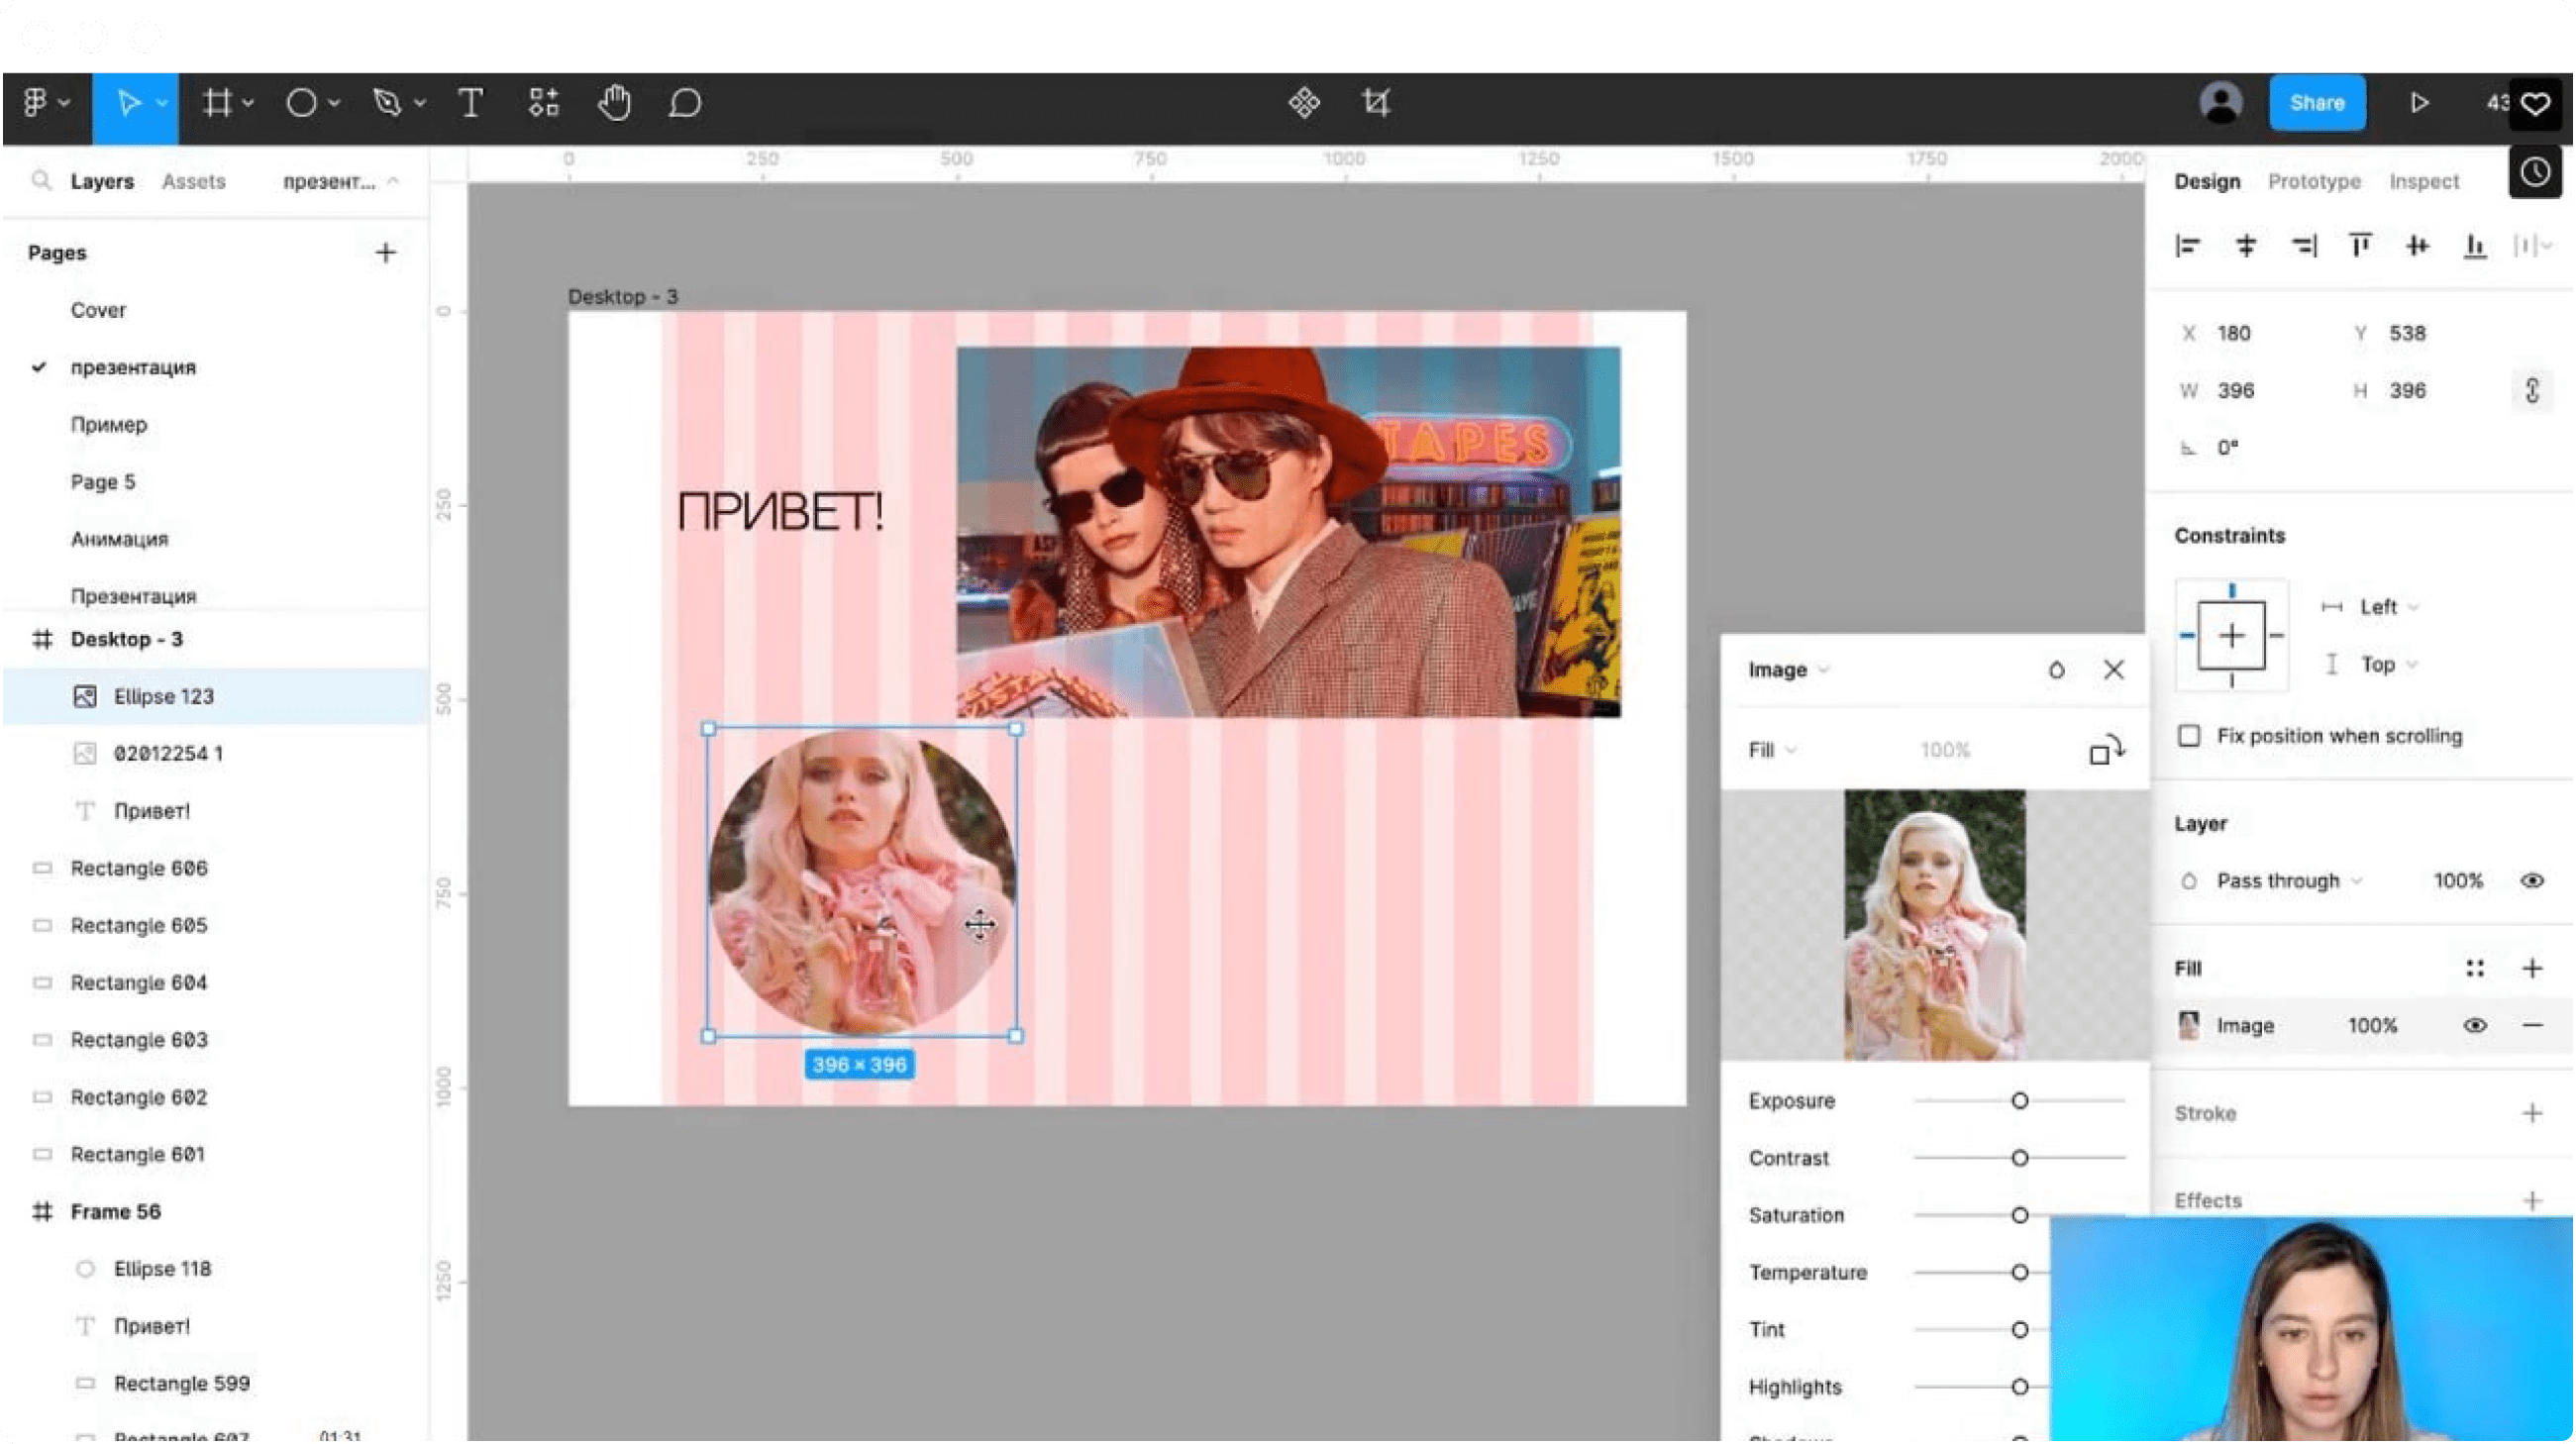Add a new page
This screenshot has height=1444, width=2576.
coord(385,253)
